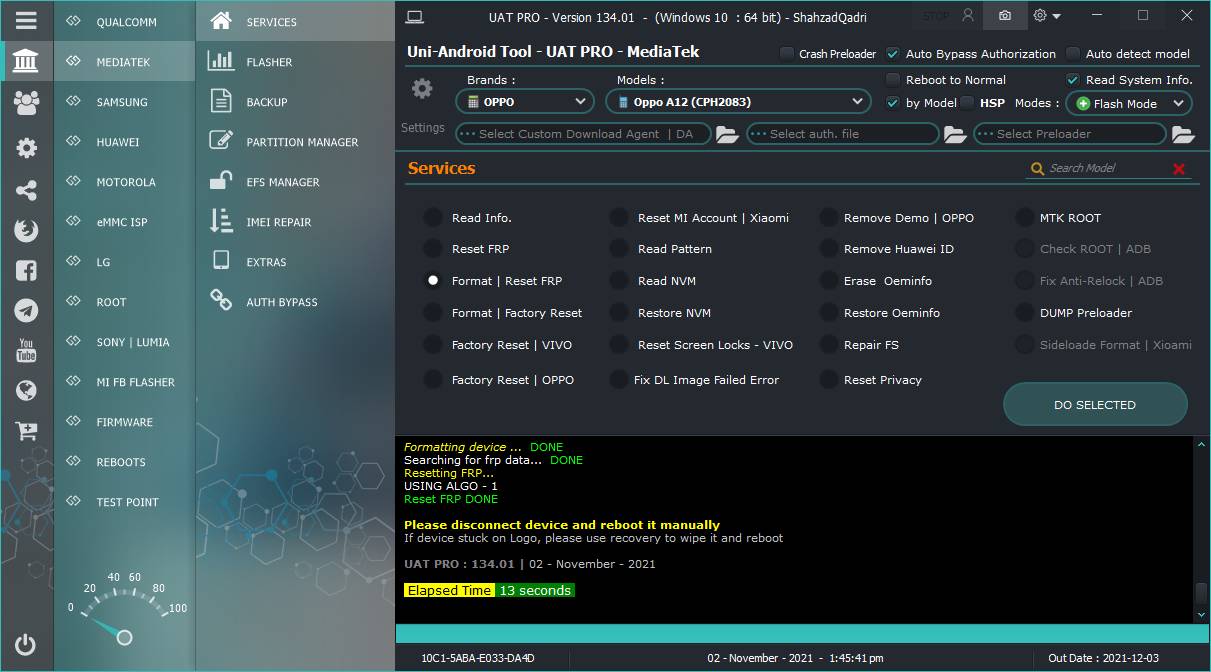The height and width of the screenshot is (672, 1211).
Task: Open the Brands OPPO dropdown
Action: pos(526,102)
